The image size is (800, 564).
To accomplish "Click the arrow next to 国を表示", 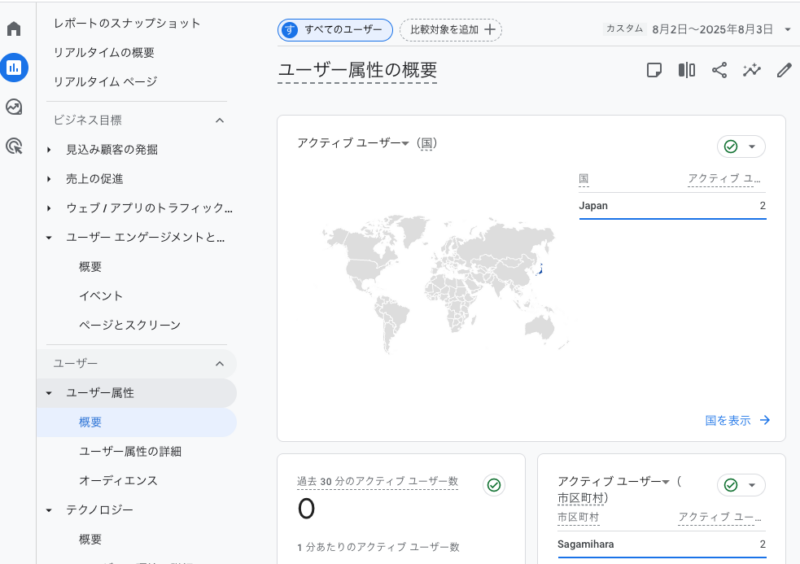I will tap(765, 420).
